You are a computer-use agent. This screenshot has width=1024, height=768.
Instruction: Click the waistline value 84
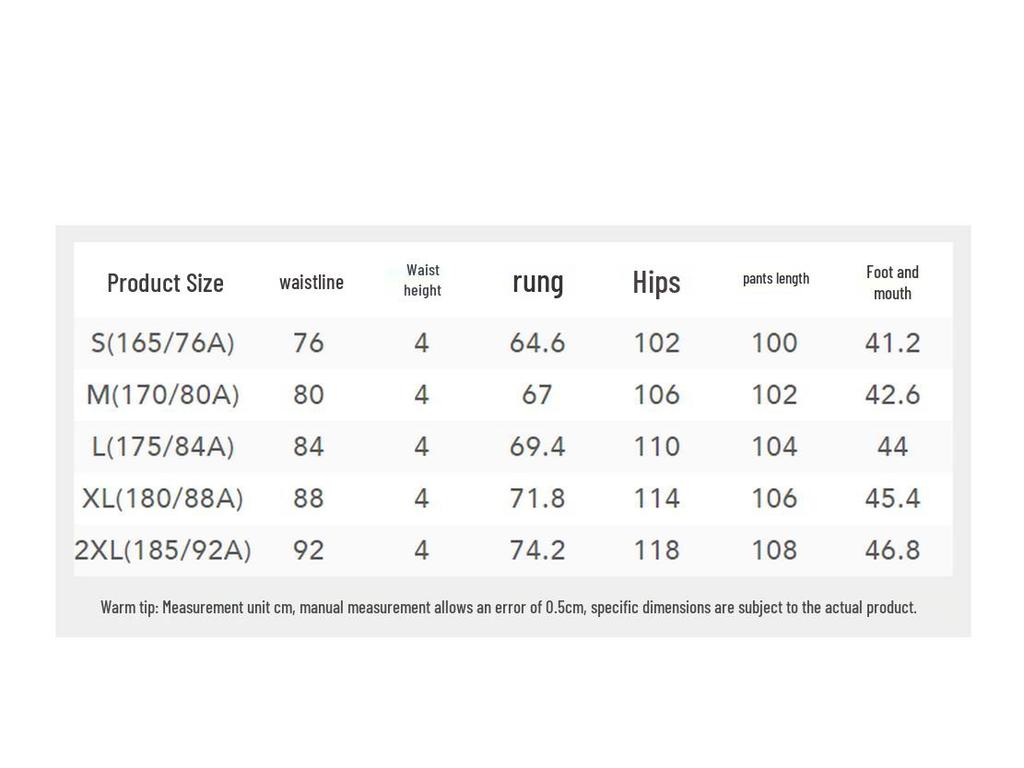(x=308, y=446)
